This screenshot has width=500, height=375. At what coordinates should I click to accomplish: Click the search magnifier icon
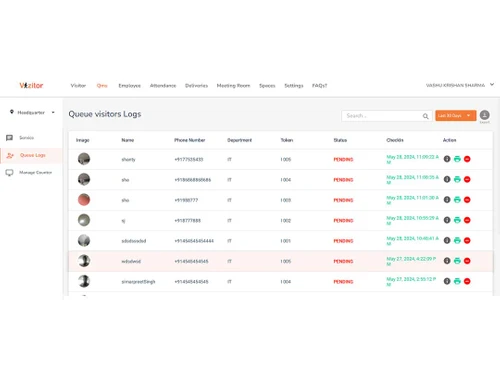(426, 116)
